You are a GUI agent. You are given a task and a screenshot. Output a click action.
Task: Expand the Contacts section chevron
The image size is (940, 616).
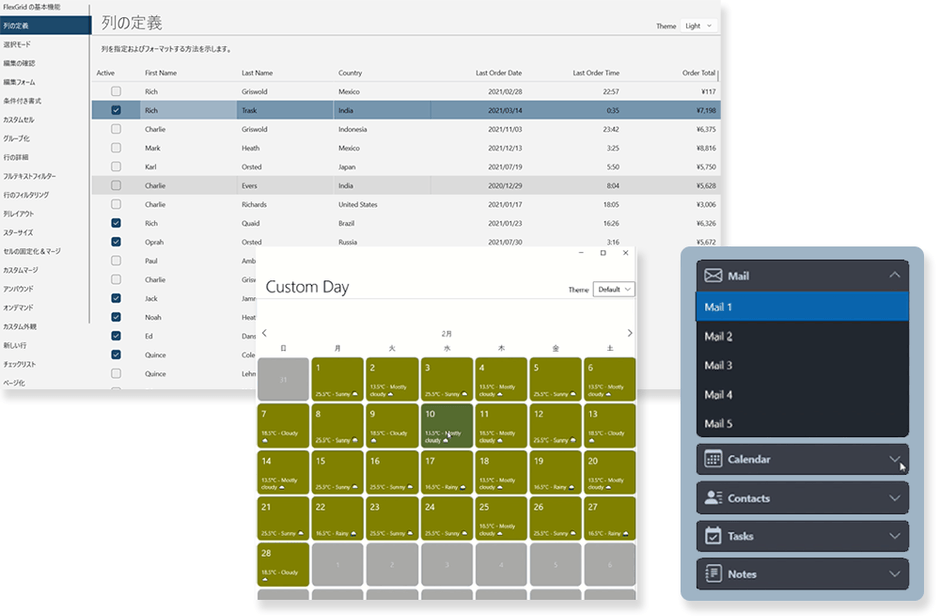(x=894, y=498)
